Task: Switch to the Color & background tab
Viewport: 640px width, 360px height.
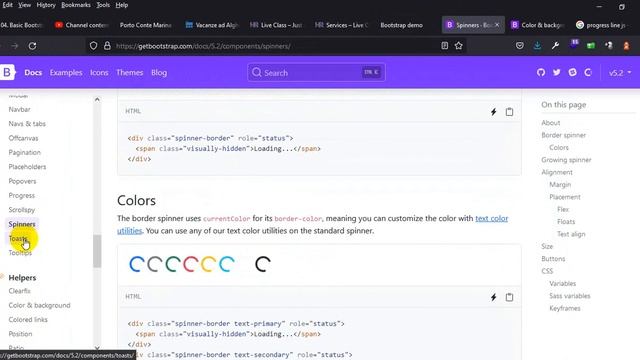Action: tap(538, 25)
